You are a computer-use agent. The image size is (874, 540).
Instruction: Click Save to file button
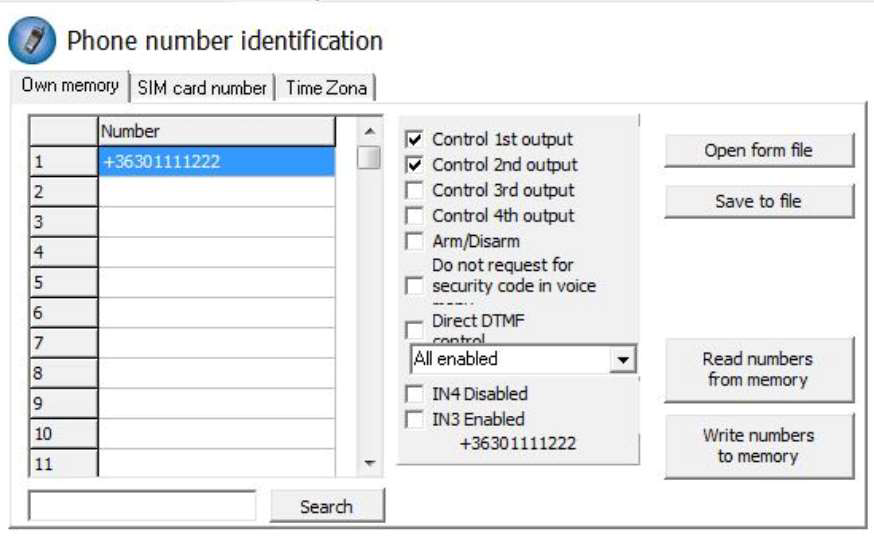759,201
